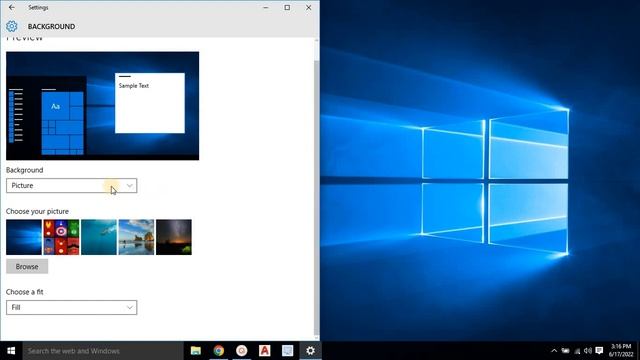Click the Settings gear icon on taskbar
This screenshot has width=640, height=360.
click(x=310, y=351)
